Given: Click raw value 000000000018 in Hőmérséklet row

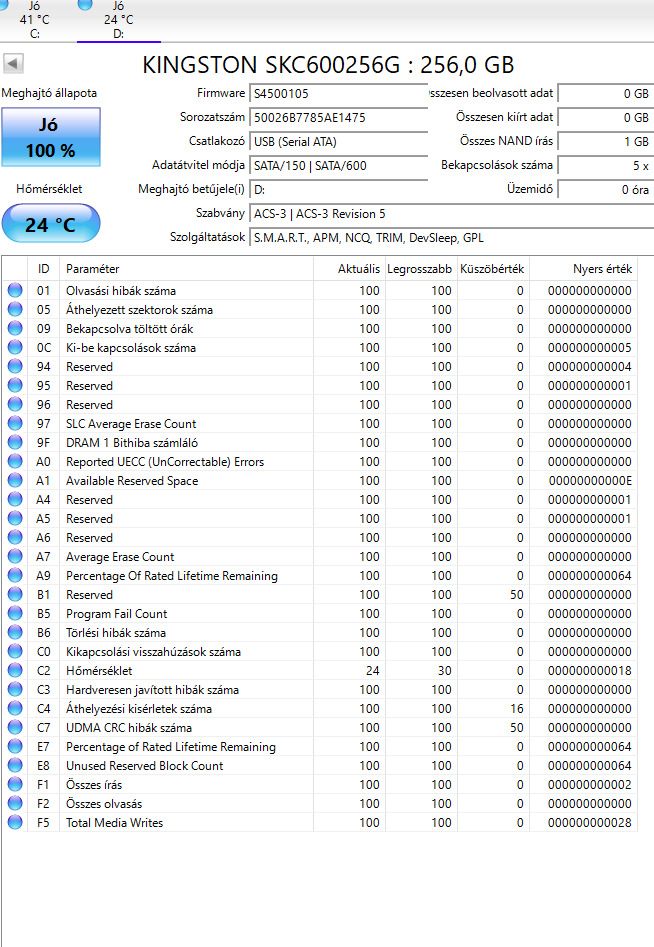Looking at the screenshot, I should tap(590, 670).
